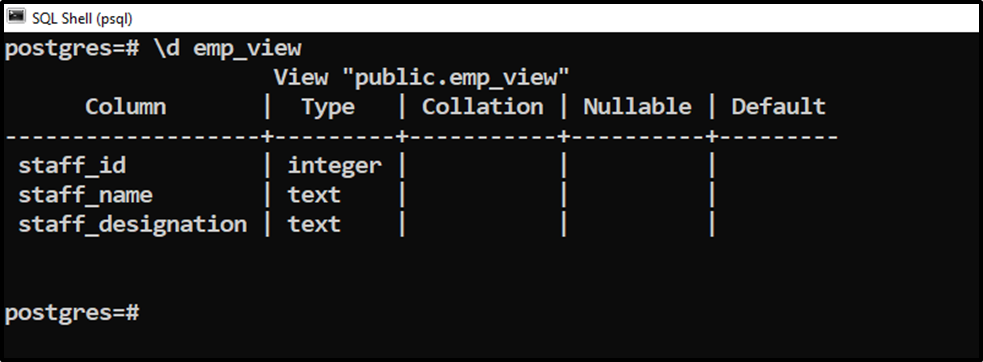Click the empty Nullable cell for staff_name
The image size is (983, 362).
(638, 195)
